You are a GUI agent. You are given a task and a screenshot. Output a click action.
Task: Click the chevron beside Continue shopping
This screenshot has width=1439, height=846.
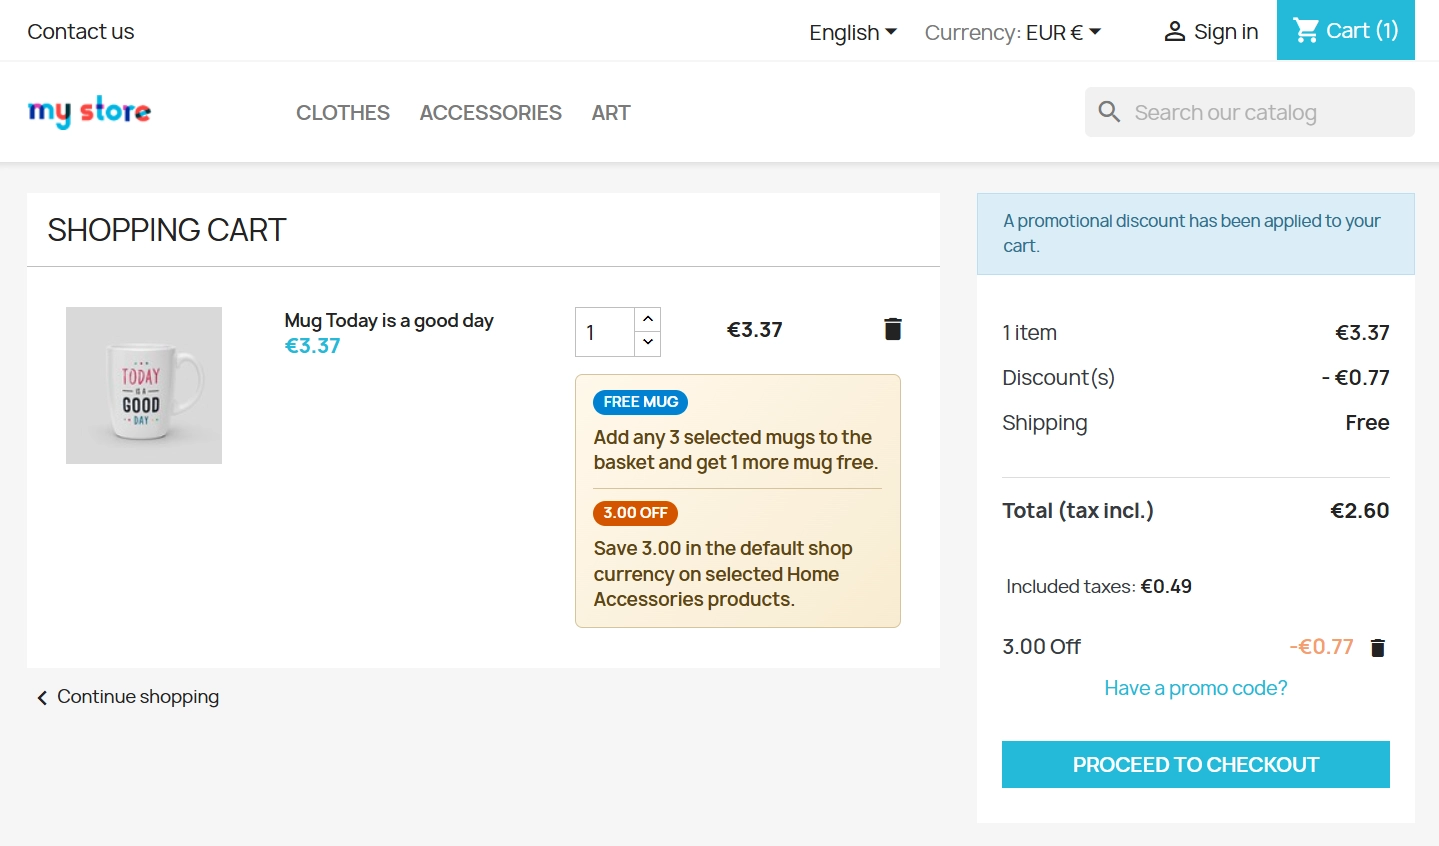[41, 697]
